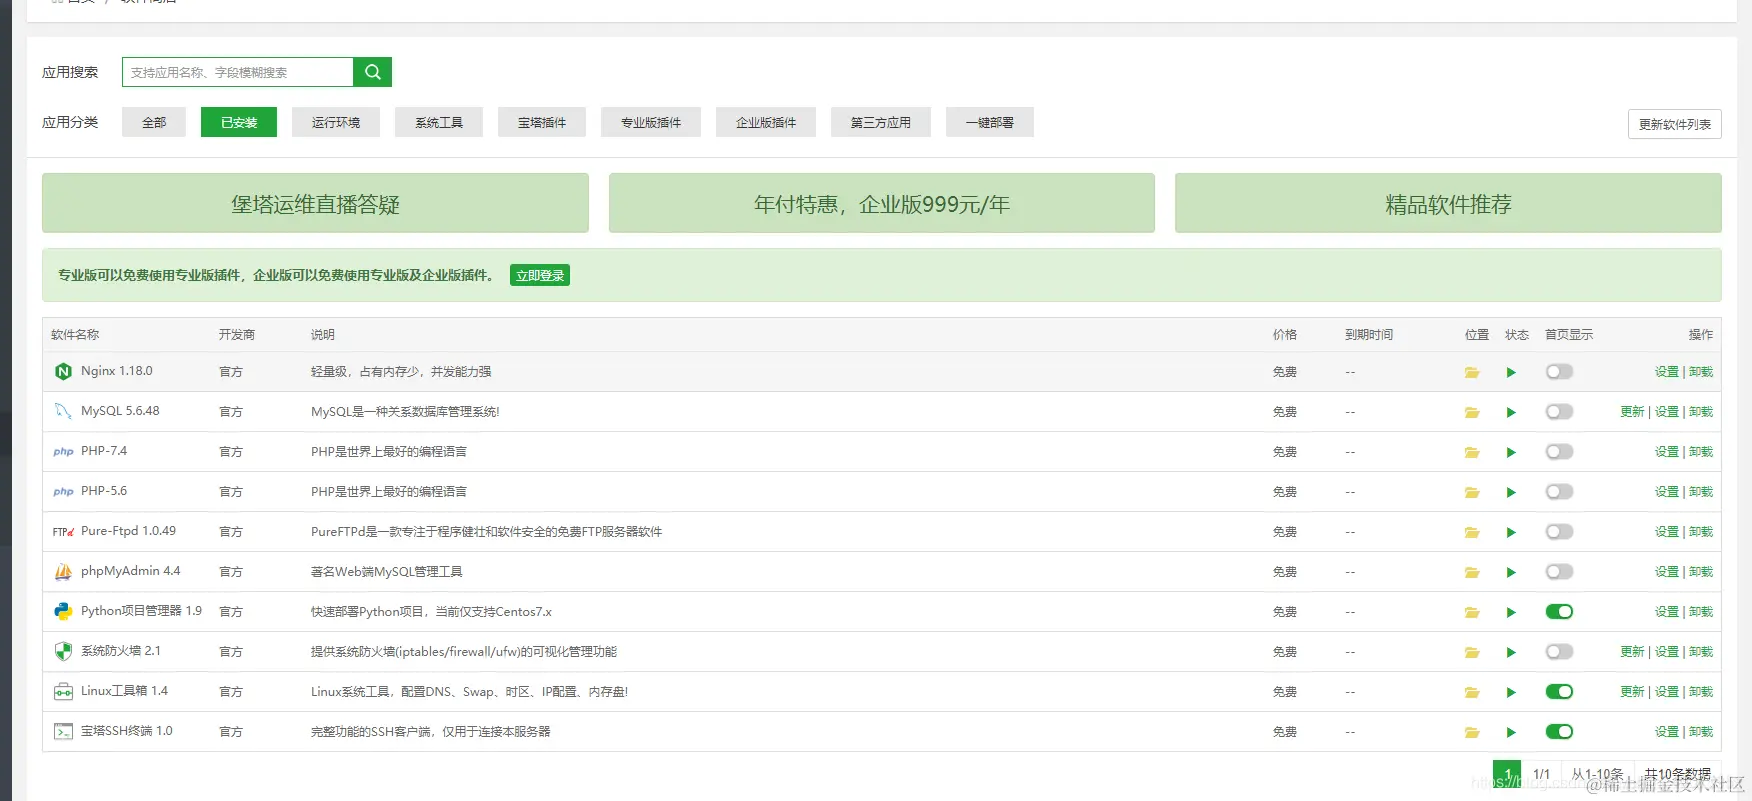Open the MySQL 5.6.48 folder icon
The height and width of the screenshot is (801, 1752).
point(1472,412)
